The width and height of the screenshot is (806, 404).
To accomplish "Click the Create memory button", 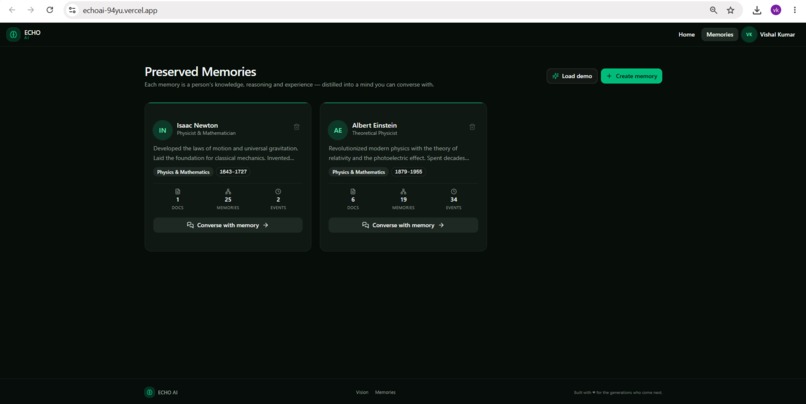I will (631, 76).
